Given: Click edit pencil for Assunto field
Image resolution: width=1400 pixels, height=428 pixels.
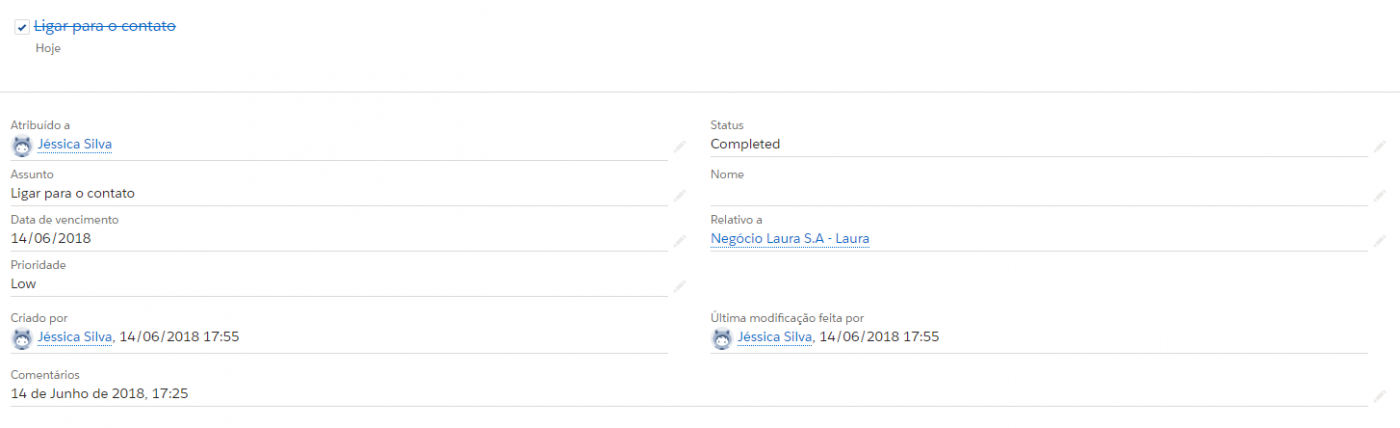Looking at the screenshot, I should pos(679,194).
